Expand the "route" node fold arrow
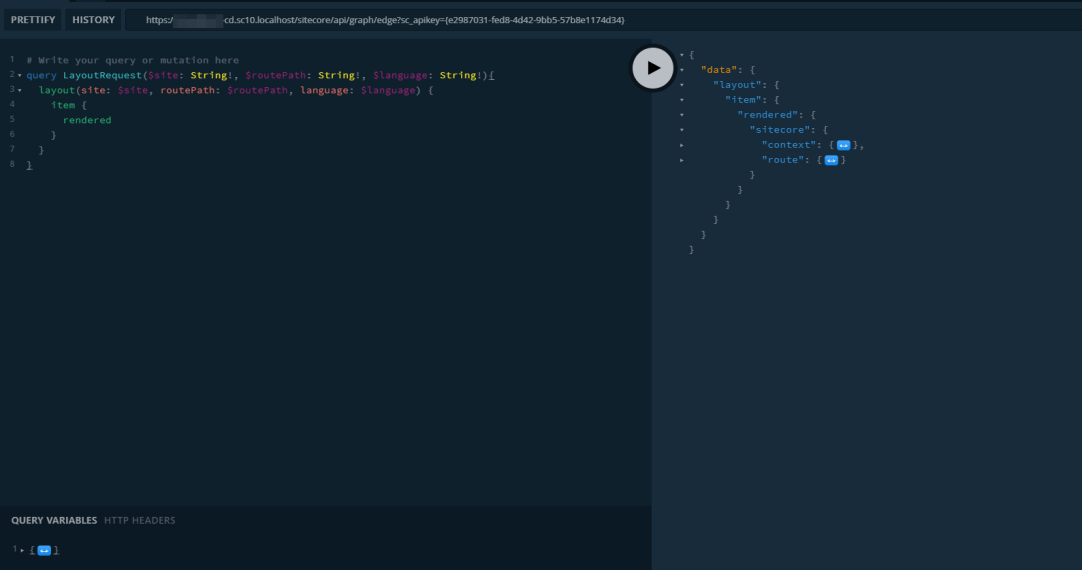The width and height of the screenshot is (1082, 570). (x=681, y=160)
